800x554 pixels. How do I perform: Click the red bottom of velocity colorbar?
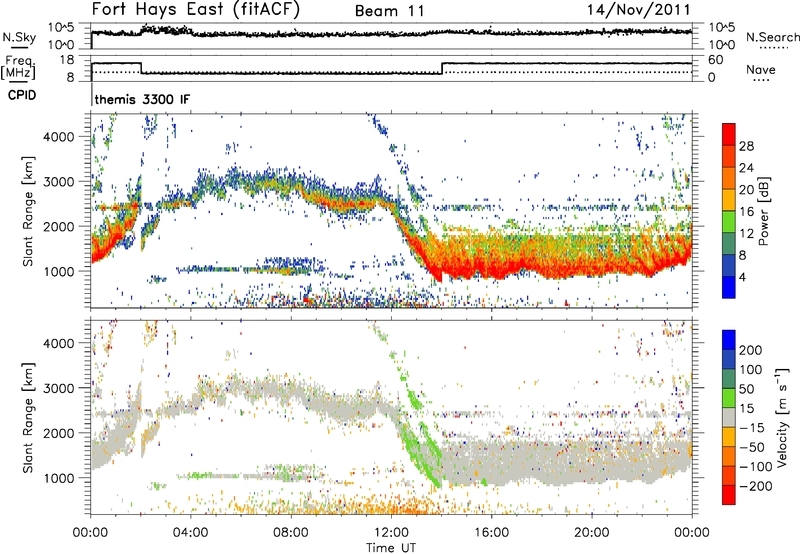(729, 495)
